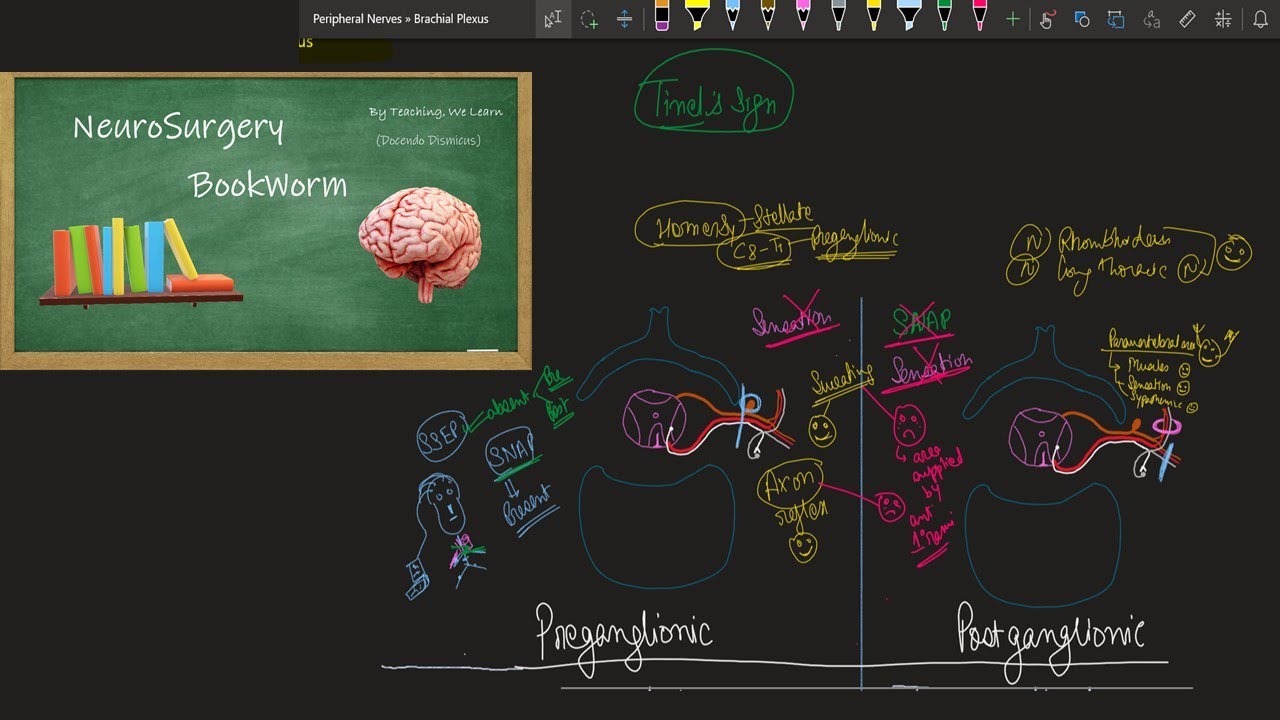This screenshot has height=720, width=1280.
Task: Open the notifications bell
Action: click(x=1261, y=19)
